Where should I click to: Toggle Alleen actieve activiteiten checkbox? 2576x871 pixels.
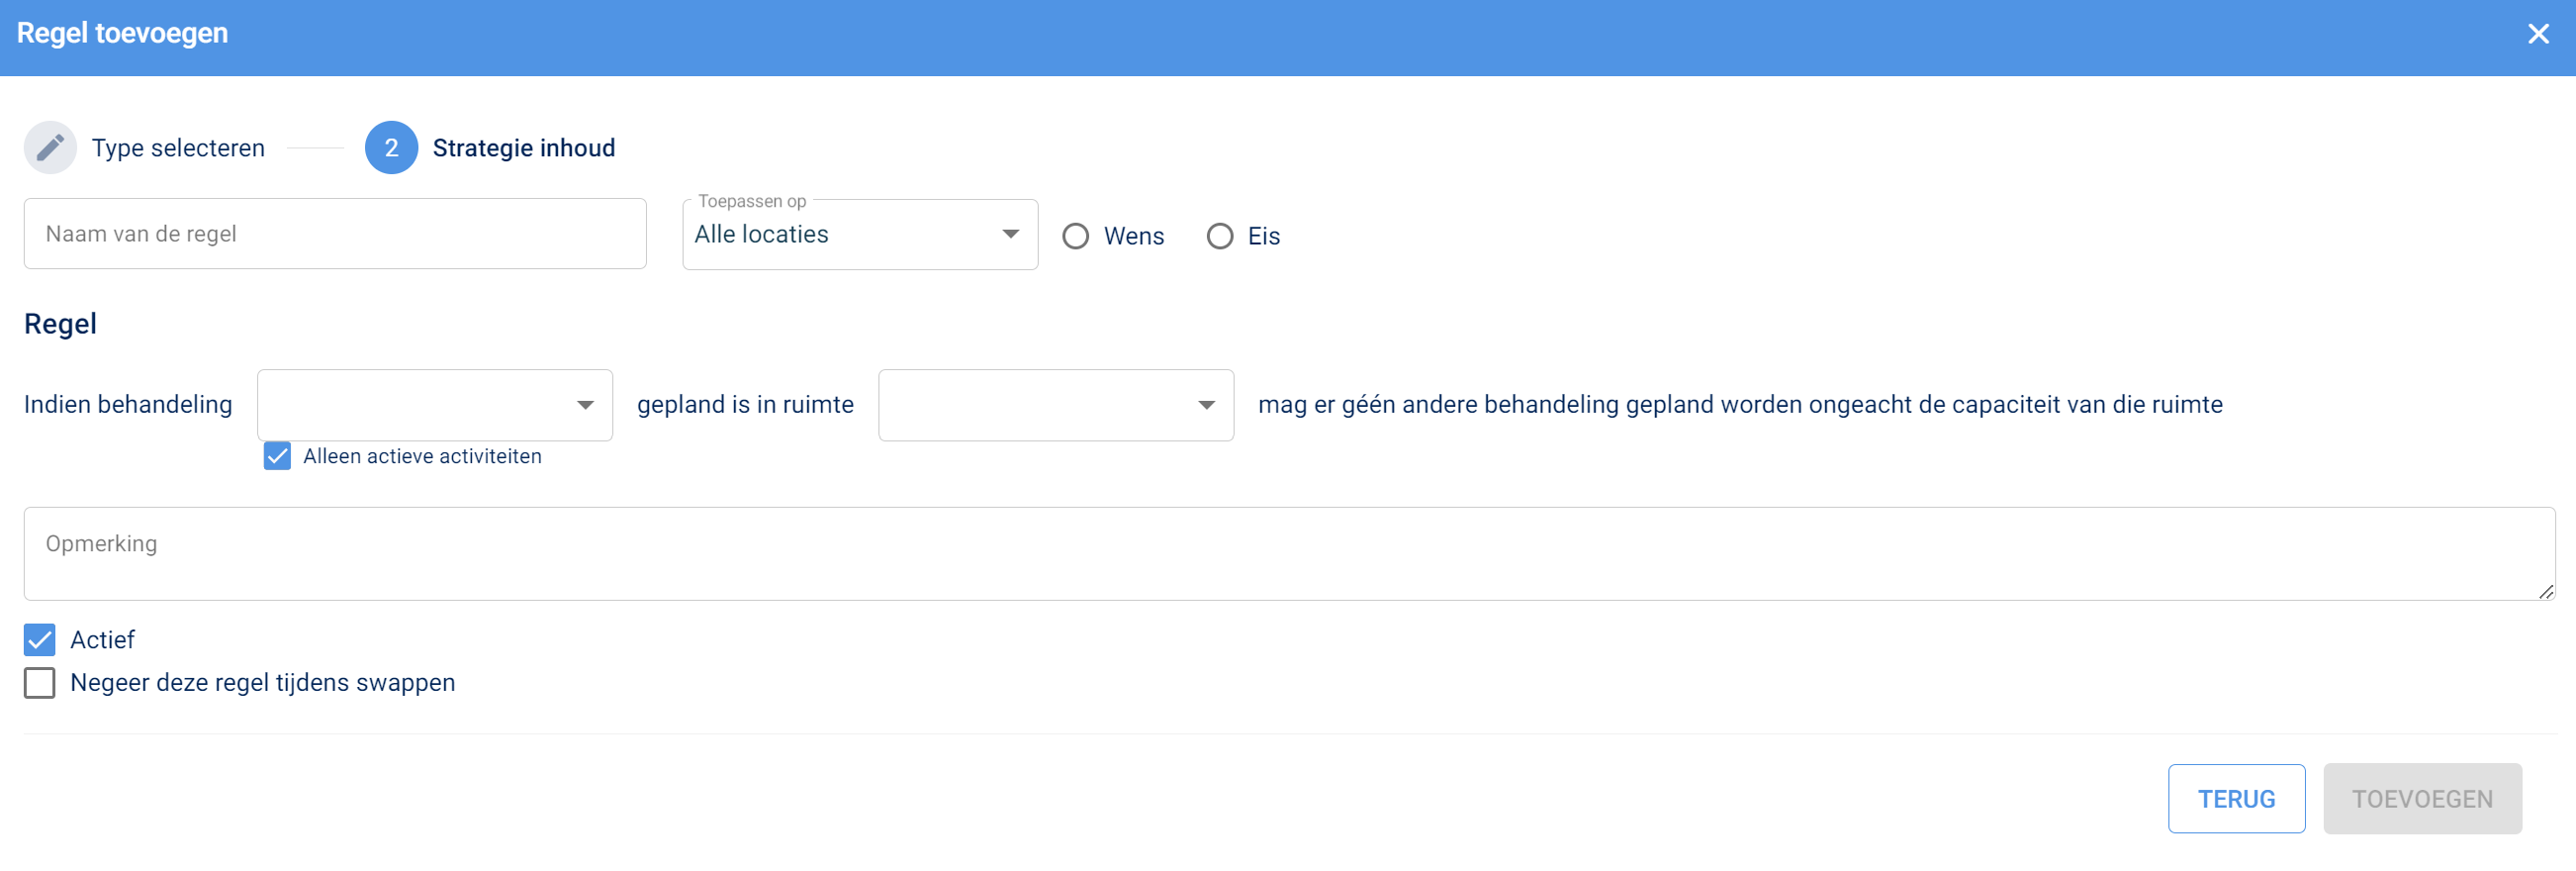pyautogui.click(x=277, y=456)
